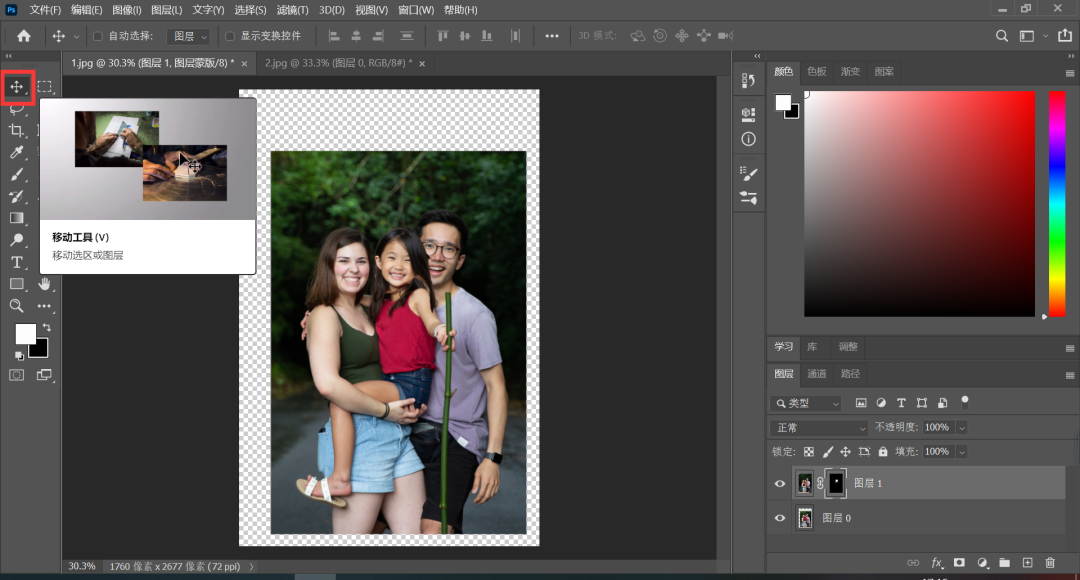Open the Color panel flyout menu
The image size is (1080, 580).
(x=1070, y=73)
